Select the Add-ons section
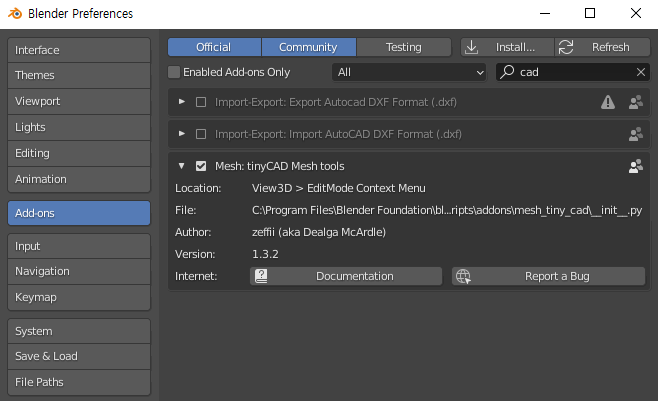Viewport: 658px width, 401px height. tap(79, 213)
